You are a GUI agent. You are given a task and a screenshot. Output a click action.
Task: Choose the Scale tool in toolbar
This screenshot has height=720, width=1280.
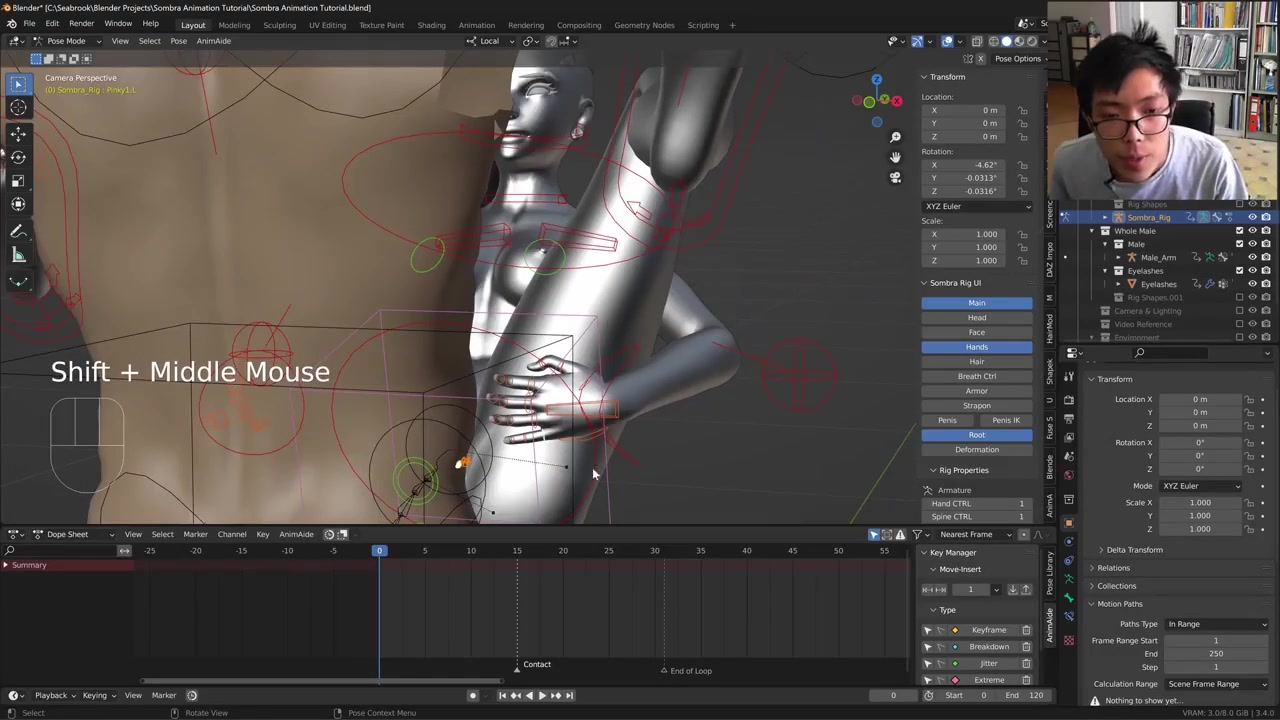point(18,180)
